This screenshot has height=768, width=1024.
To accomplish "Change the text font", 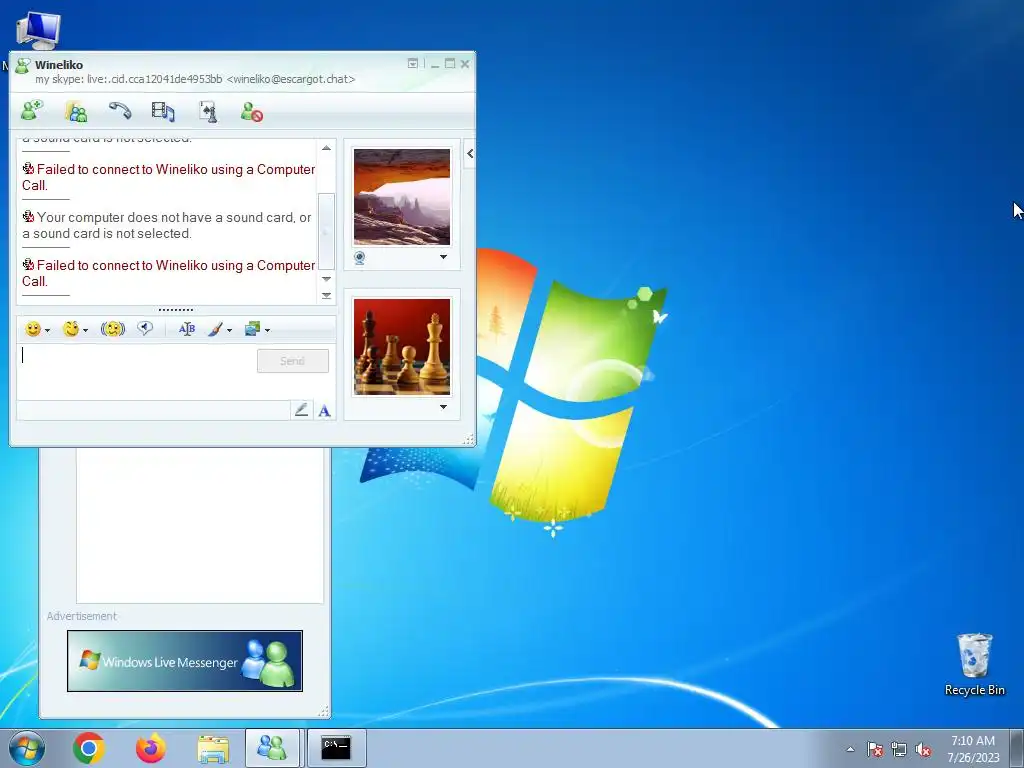I will pos(187,329).
